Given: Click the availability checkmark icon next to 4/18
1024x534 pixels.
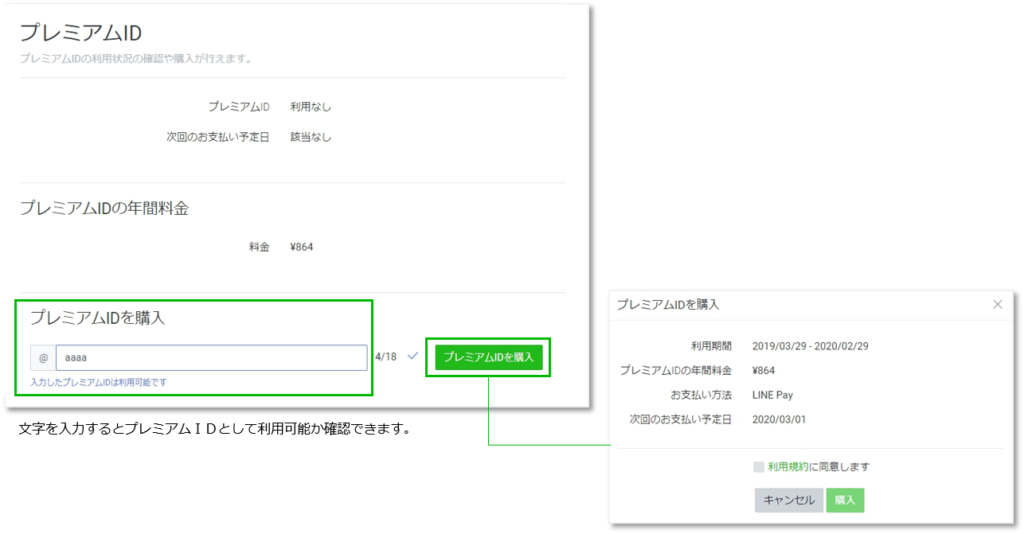Looking at the screenshot, I should point(412,356).
